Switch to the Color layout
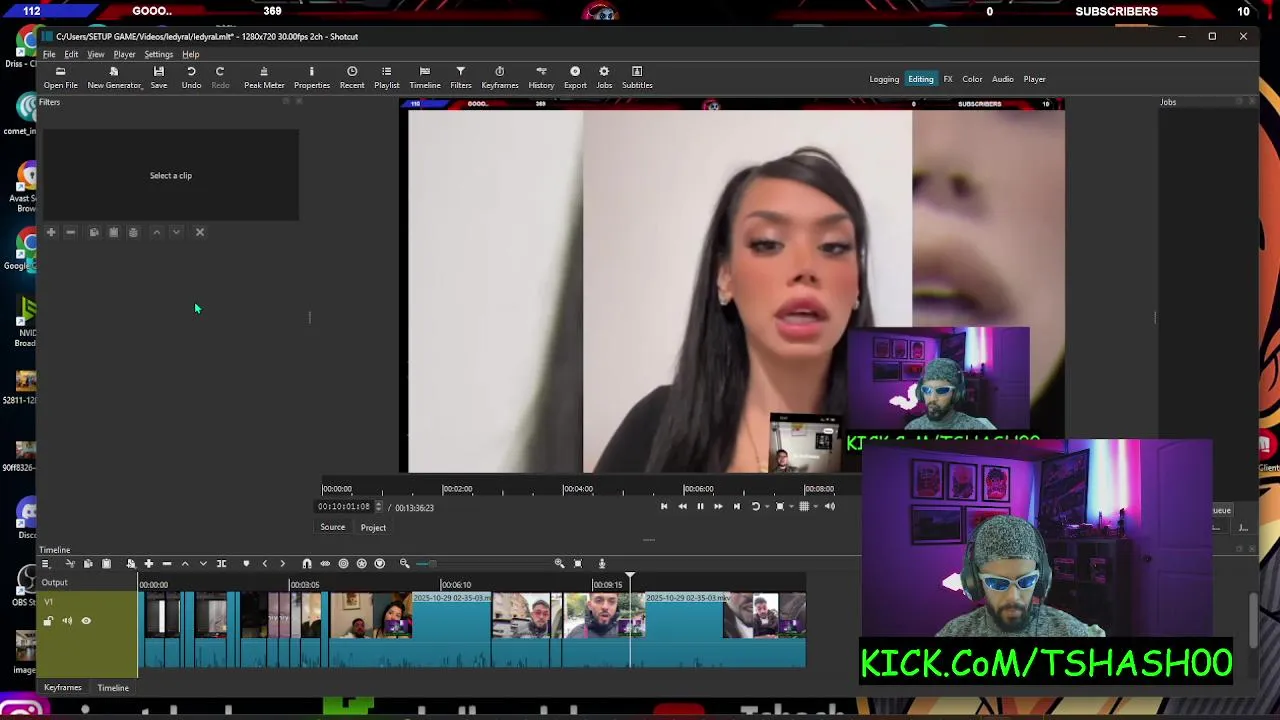 (972, 79)
